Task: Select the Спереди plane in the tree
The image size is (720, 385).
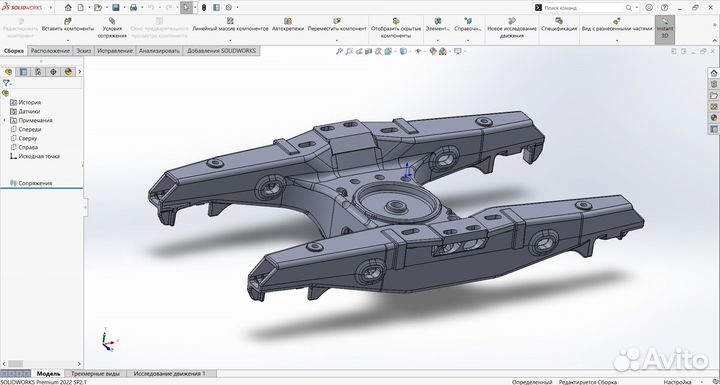Action: coord(29,130)
